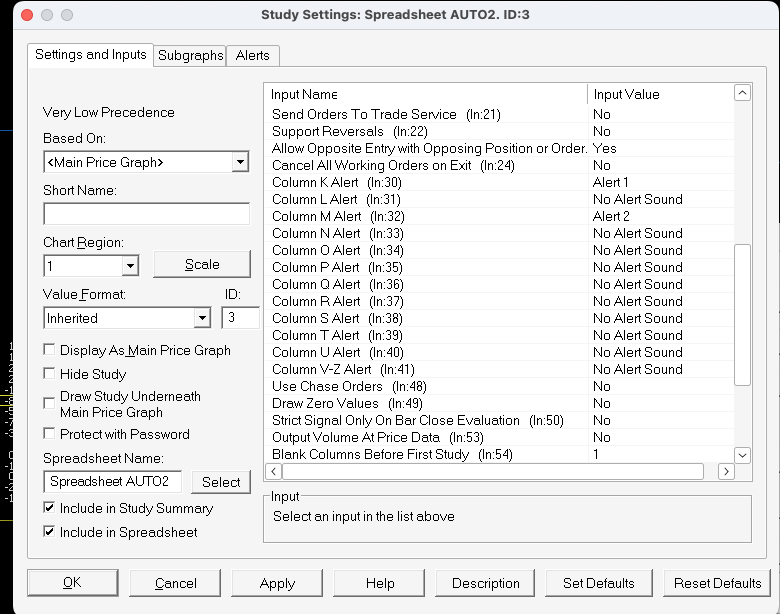Open the Value Format dropdown
This screenshot has height=614, width=780.
[202, 318]
